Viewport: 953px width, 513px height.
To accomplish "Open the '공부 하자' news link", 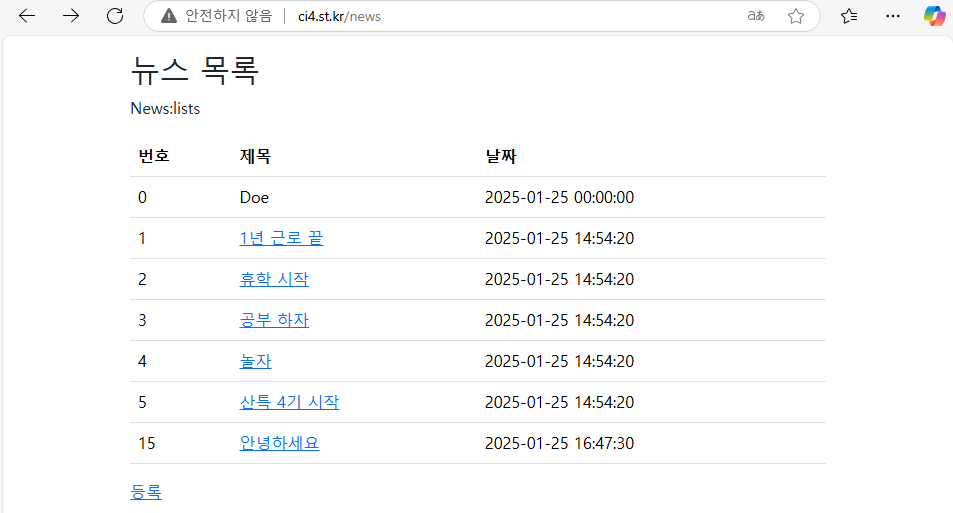I will pyautogui.click(x=274, y=320).
